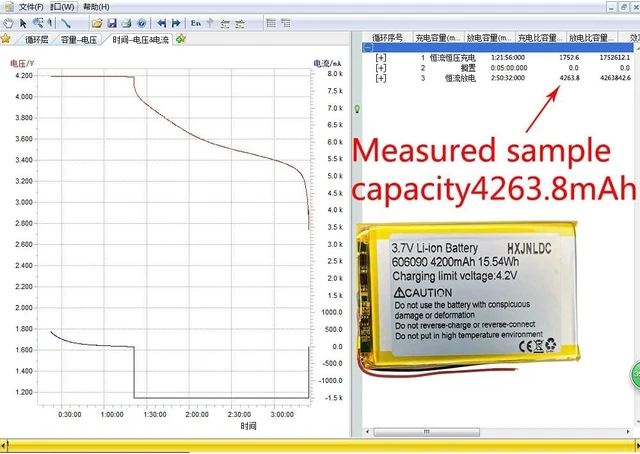Go back with the blue left arrow
640x454 pixels.
click(x=162, y=23)
